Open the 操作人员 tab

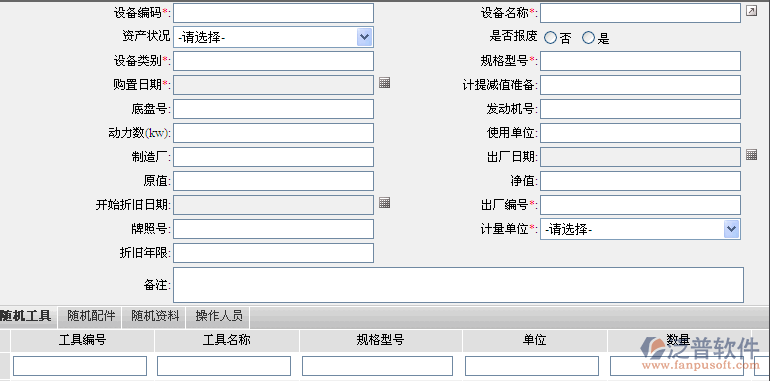(x=219, y=316)
